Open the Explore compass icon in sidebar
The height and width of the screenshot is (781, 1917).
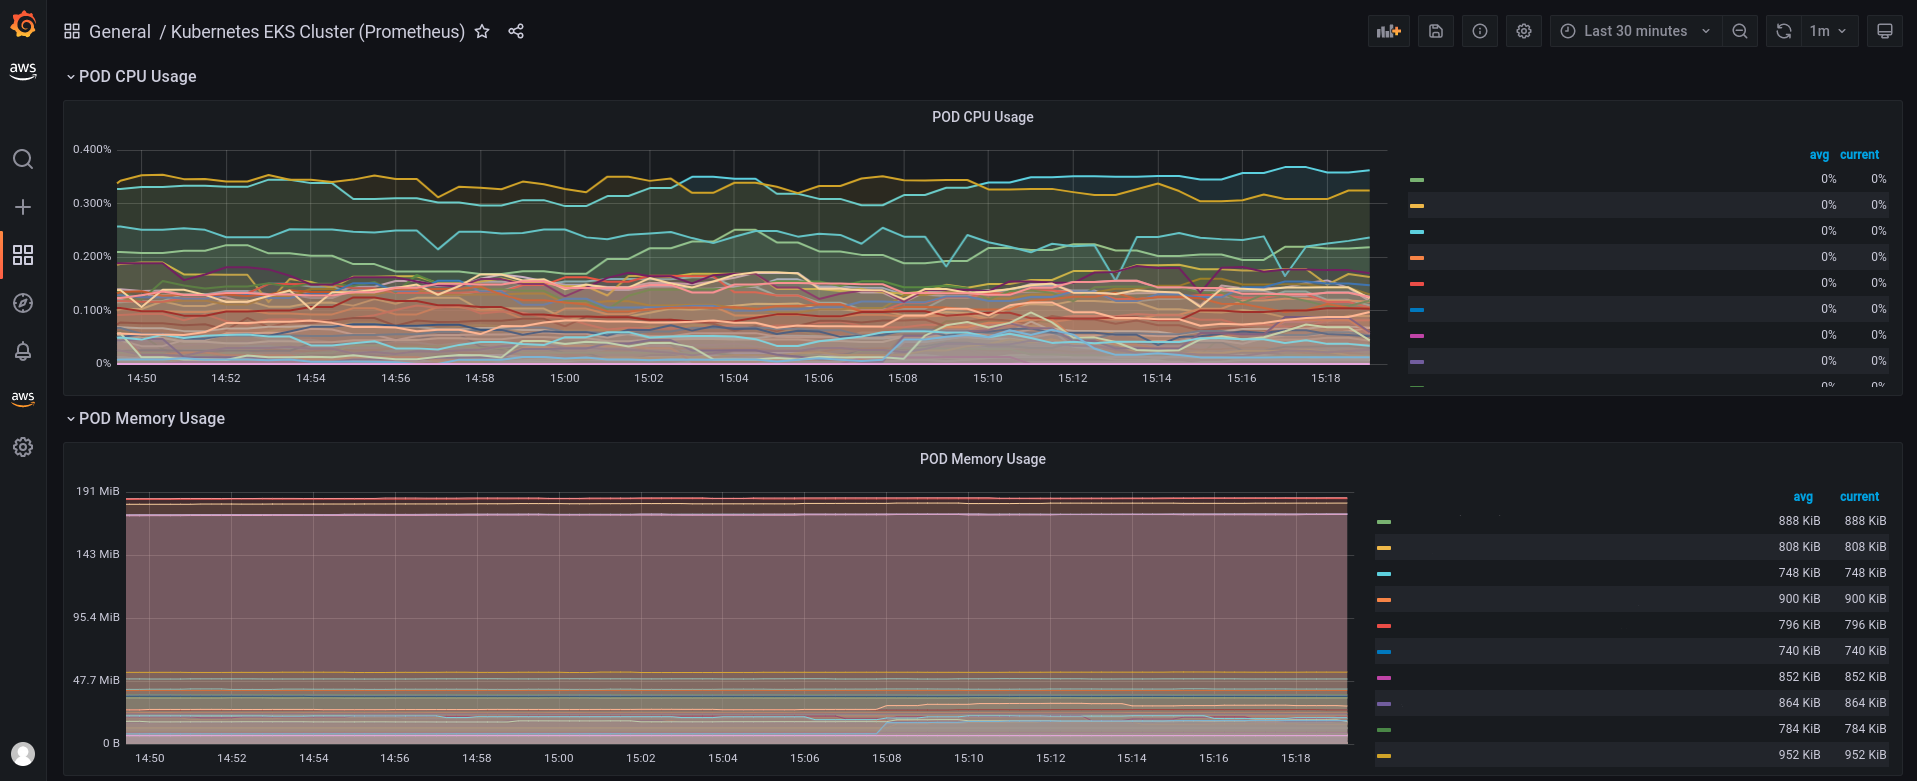(23, 303)
